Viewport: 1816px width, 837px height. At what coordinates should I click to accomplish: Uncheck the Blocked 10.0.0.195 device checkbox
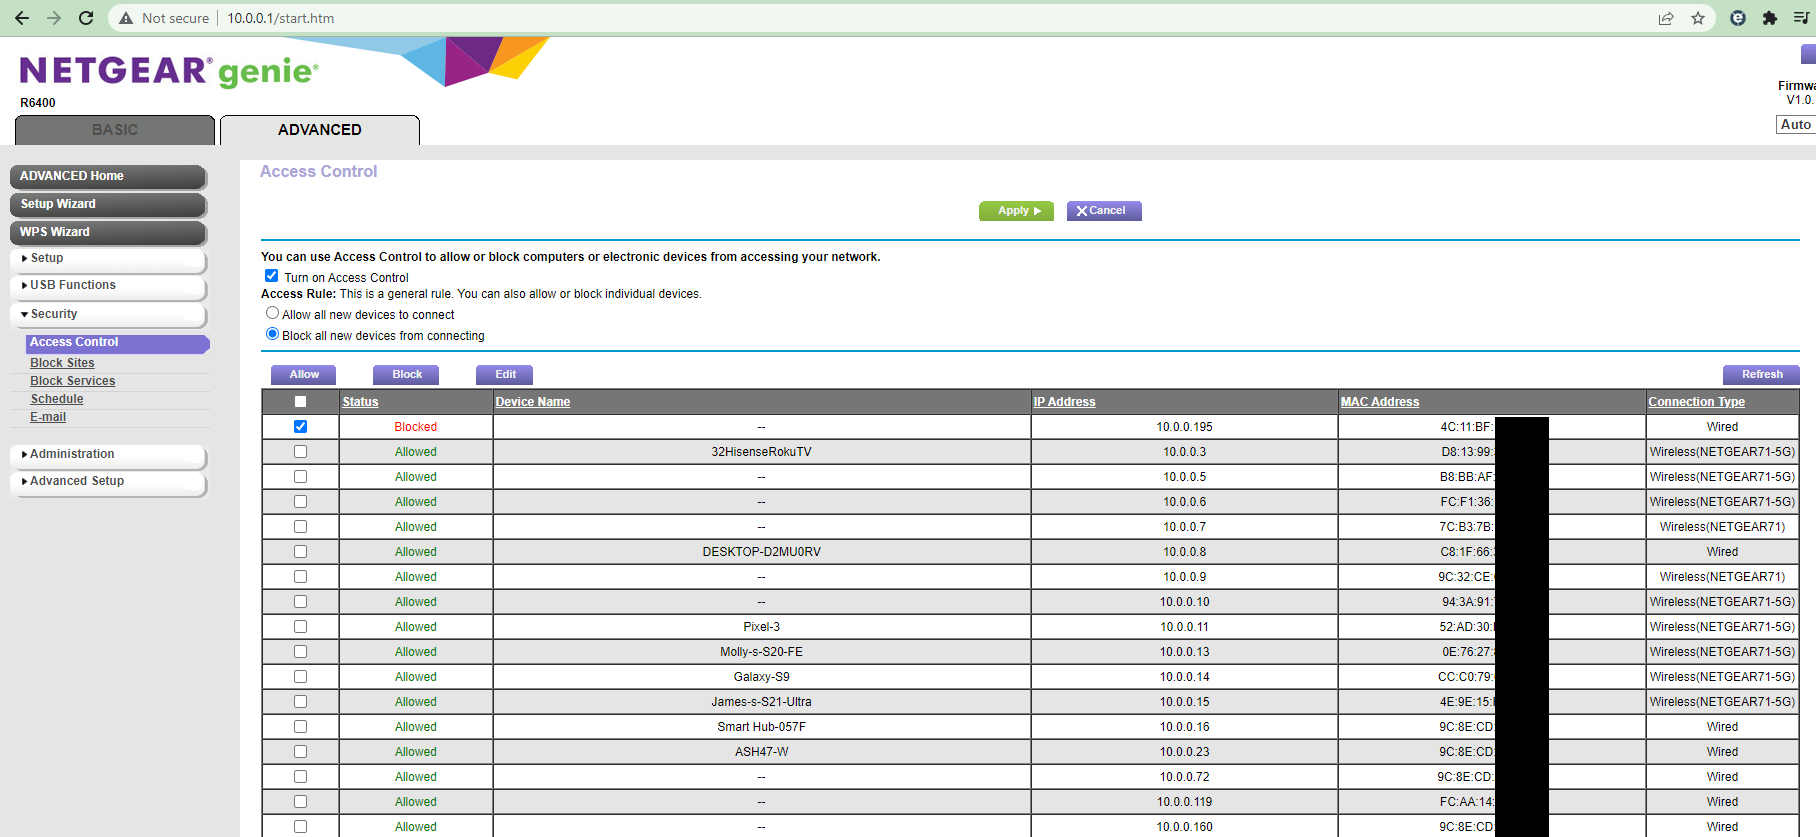point(300,427)
